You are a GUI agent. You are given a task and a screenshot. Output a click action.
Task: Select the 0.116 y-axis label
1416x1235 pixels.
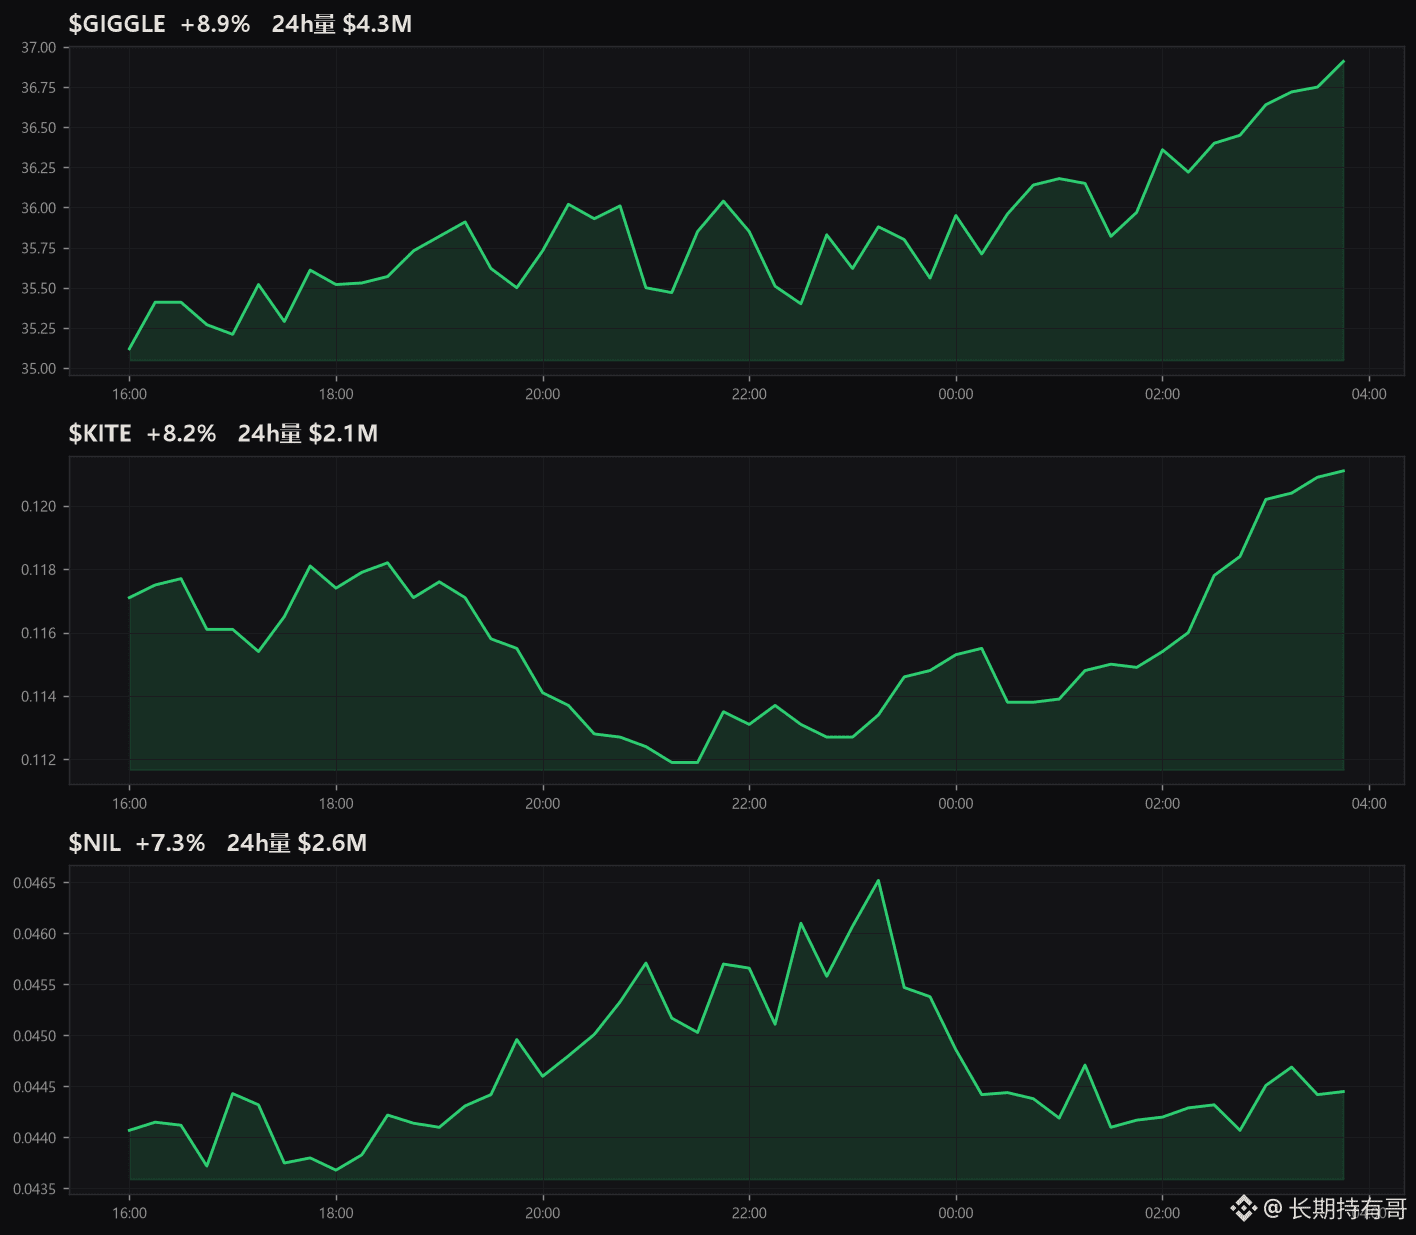39,634
